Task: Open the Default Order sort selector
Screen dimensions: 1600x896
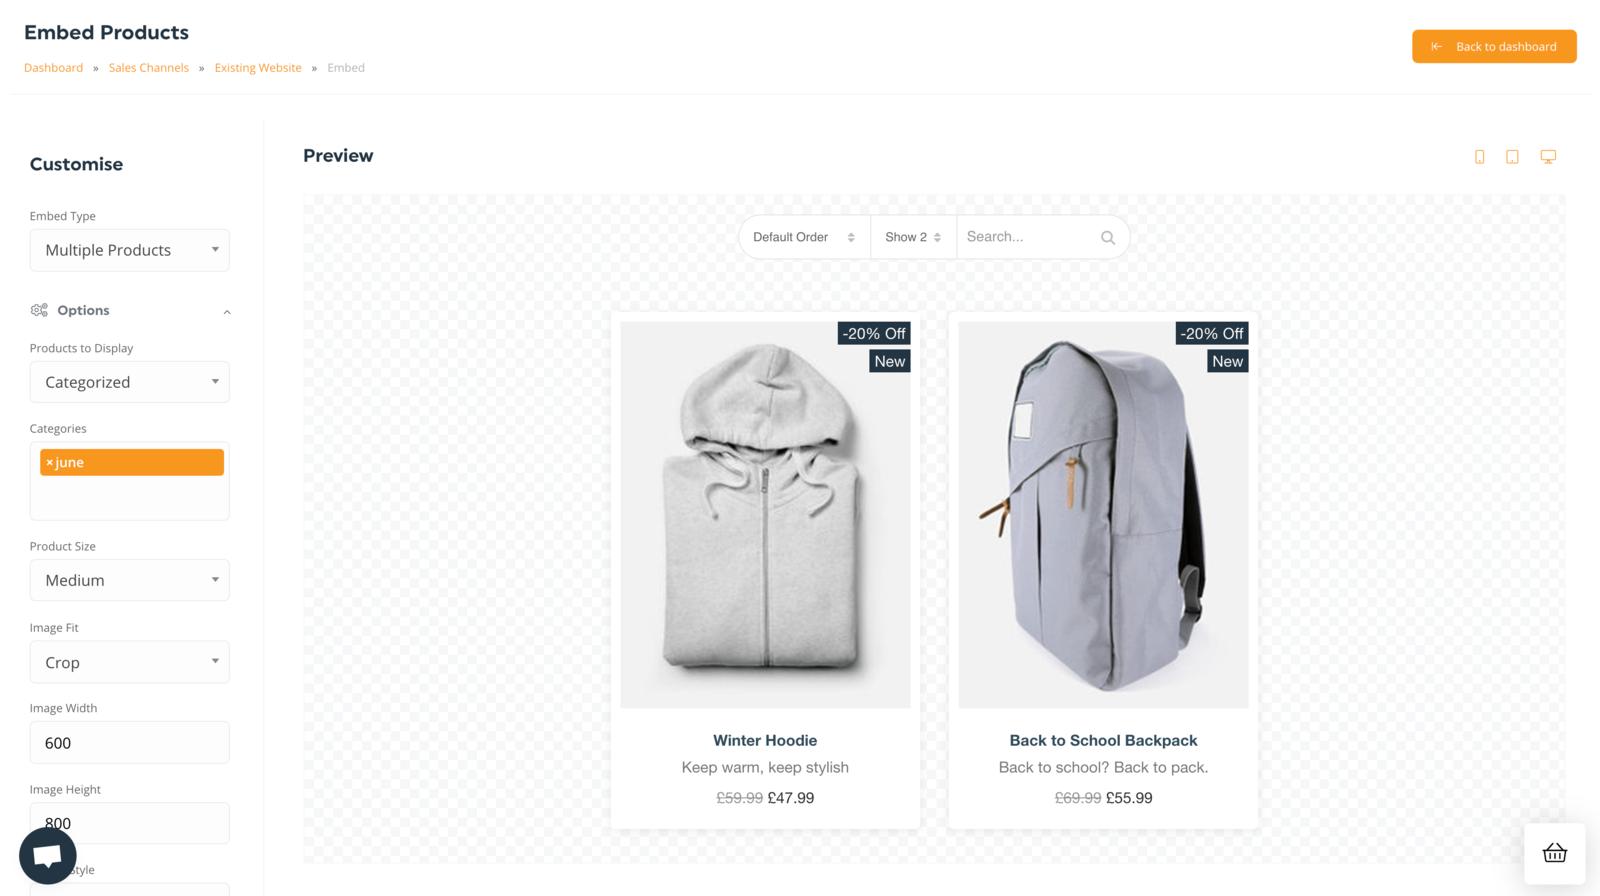Action: pos(804,237)
